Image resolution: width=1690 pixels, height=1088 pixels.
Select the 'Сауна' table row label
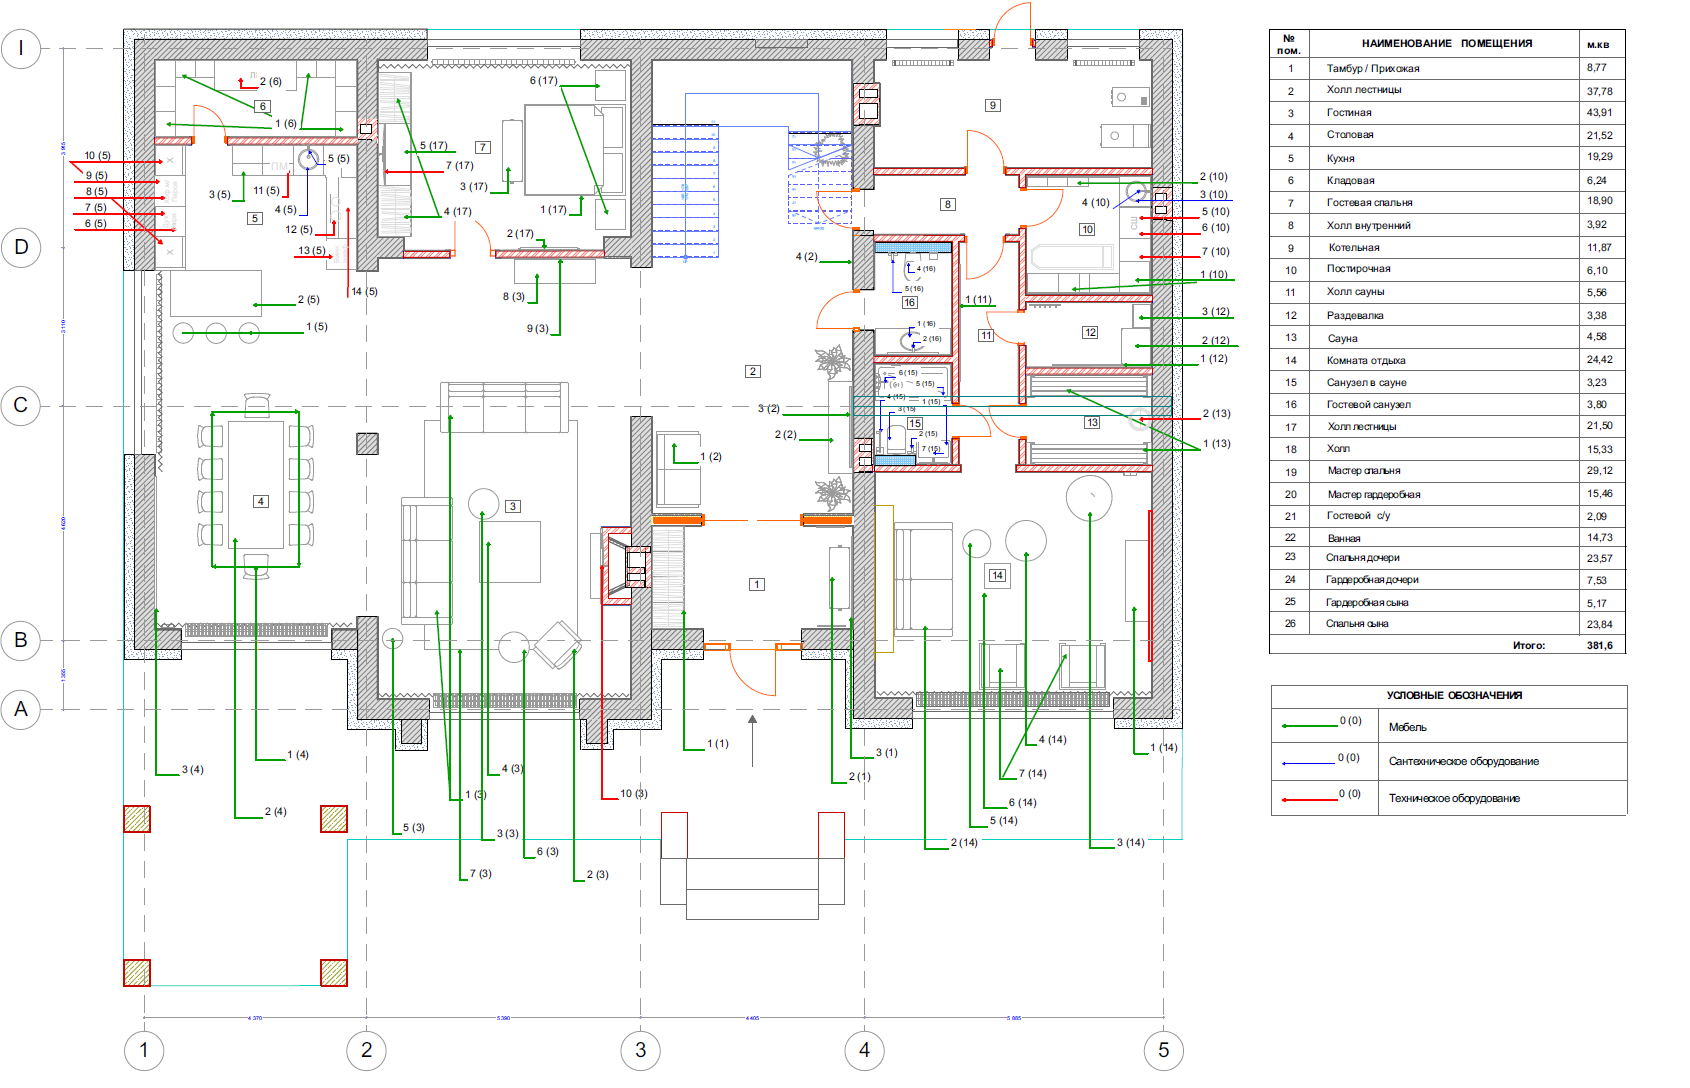pyautogui.click(x=1342, y=339)
